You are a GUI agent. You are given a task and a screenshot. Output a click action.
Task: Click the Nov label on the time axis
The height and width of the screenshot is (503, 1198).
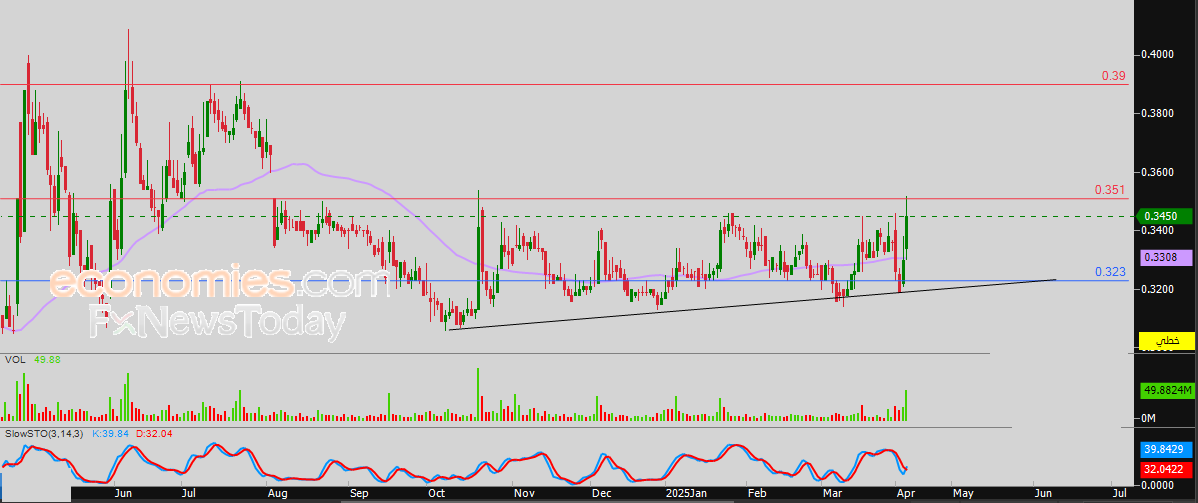point(523,494)
